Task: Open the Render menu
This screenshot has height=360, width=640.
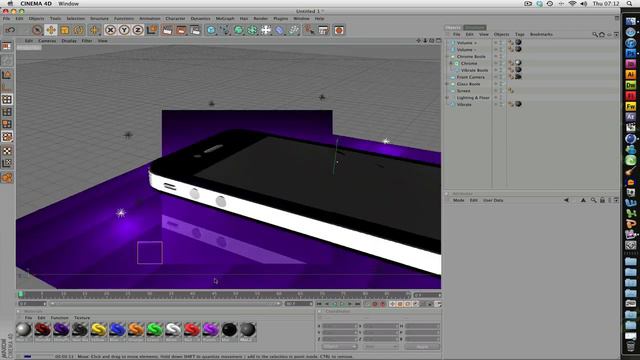Action: click(260, 18)
